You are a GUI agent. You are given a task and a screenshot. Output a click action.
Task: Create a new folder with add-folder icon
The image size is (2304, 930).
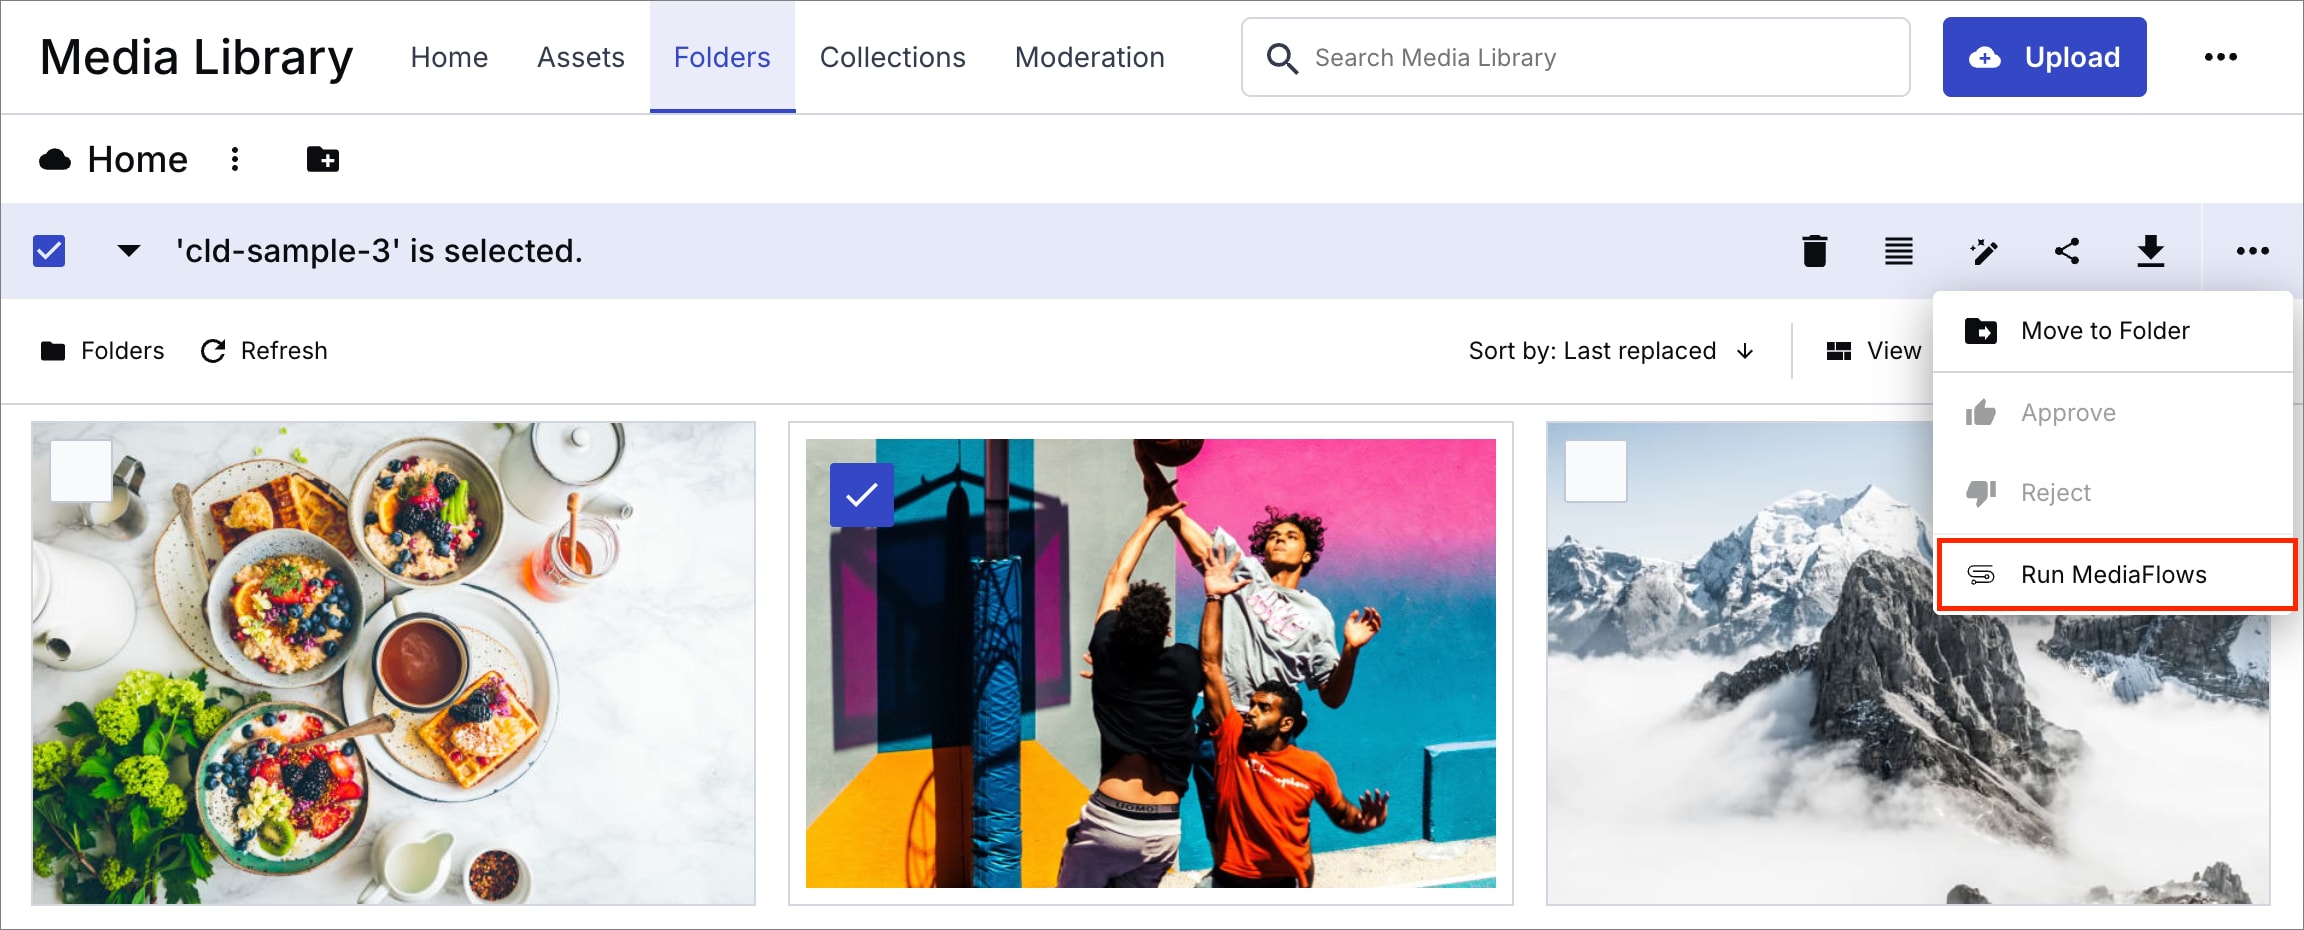[x=322, y=160]
